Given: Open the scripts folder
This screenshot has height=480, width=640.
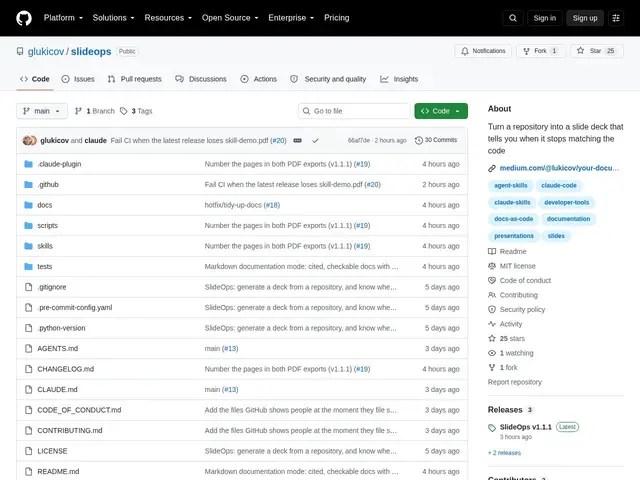Looking at the screenshot, I should pyautogui.click(x=47, y=225).
